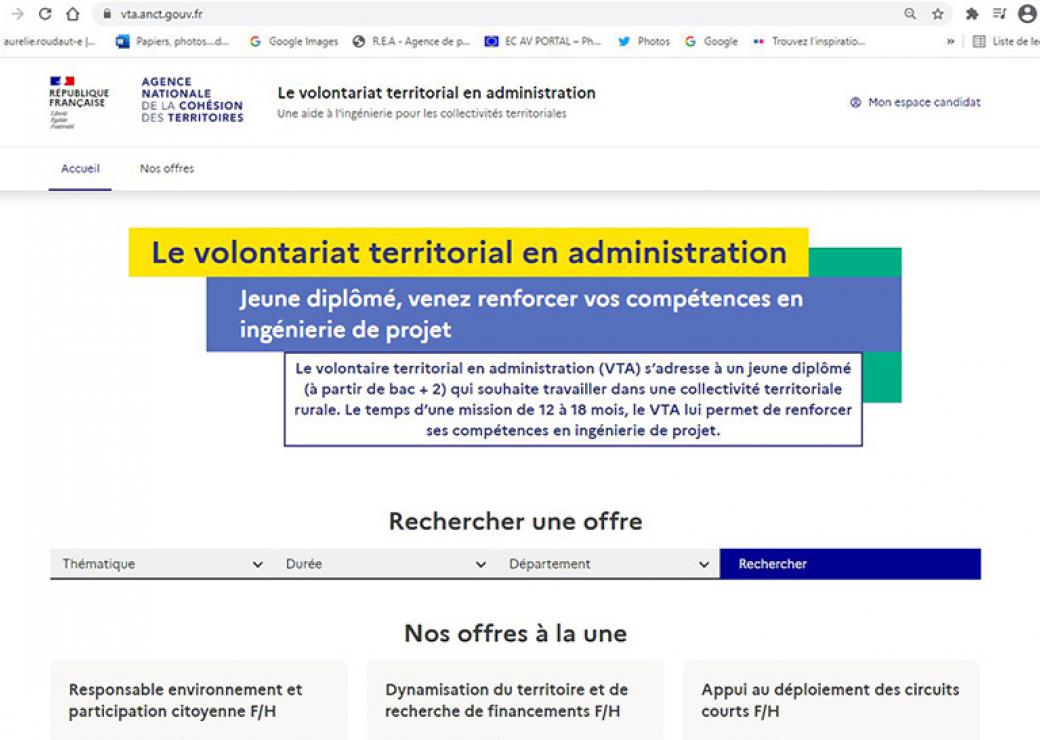Click the browser forward arrow
Image resolution: width=1040 pixels, height=740 pixels.
coord(17,14)
